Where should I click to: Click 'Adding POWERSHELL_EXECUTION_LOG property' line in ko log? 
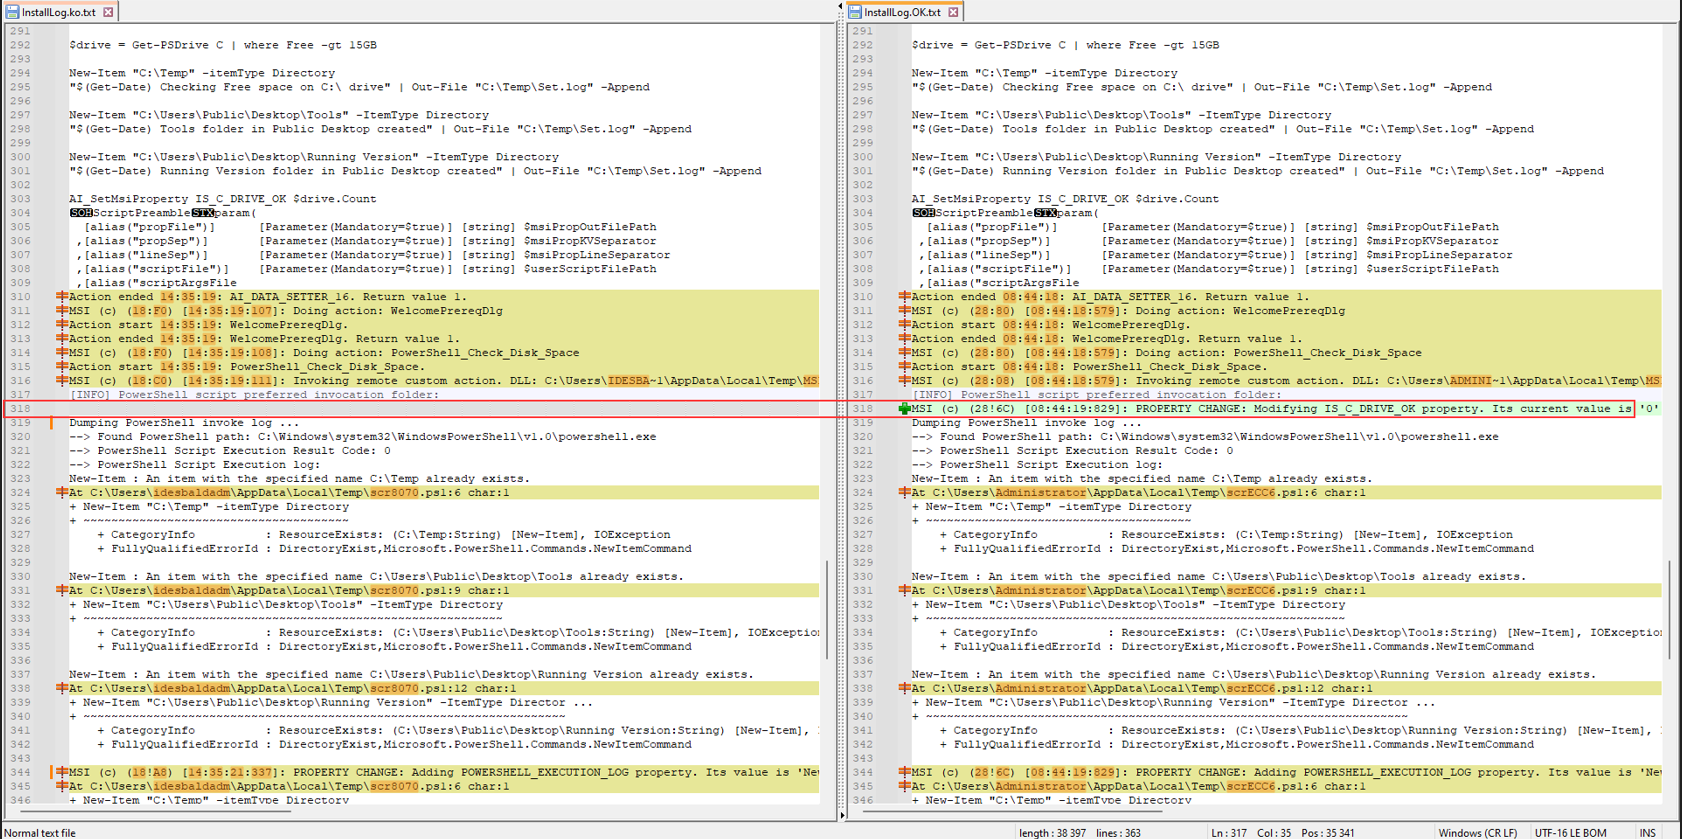tap(444, 772)
